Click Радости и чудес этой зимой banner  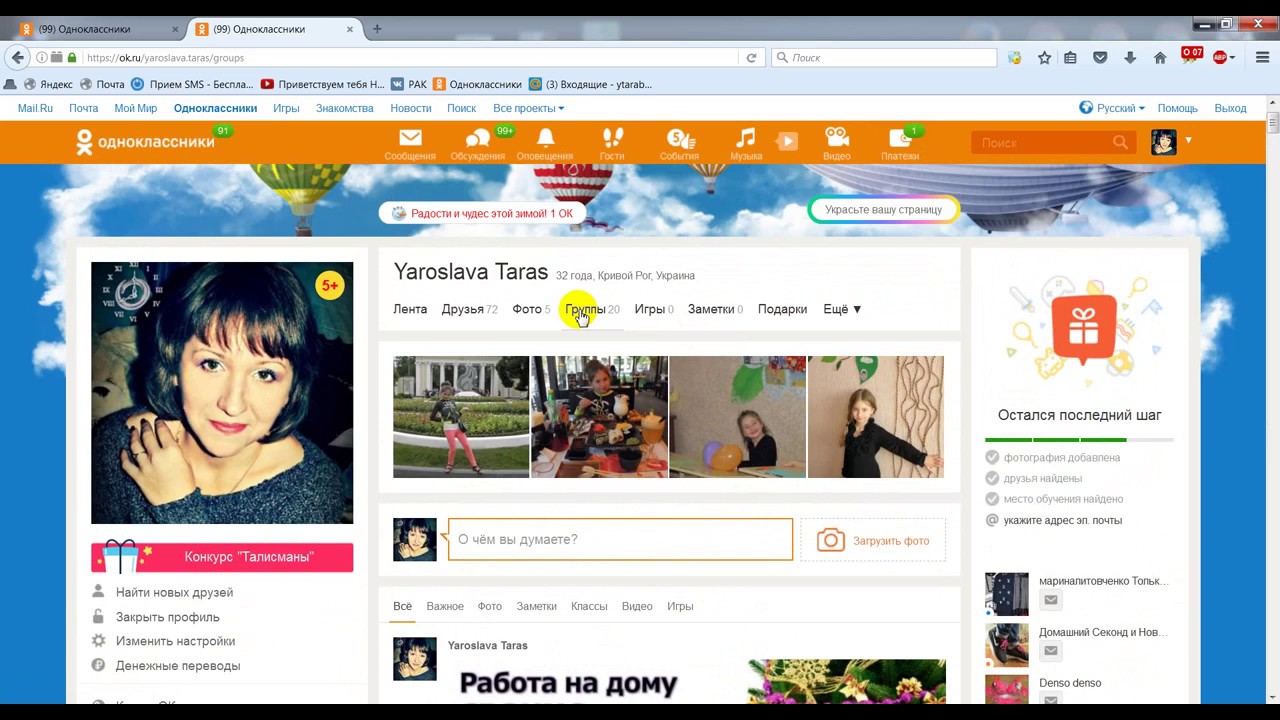[482, 213]
